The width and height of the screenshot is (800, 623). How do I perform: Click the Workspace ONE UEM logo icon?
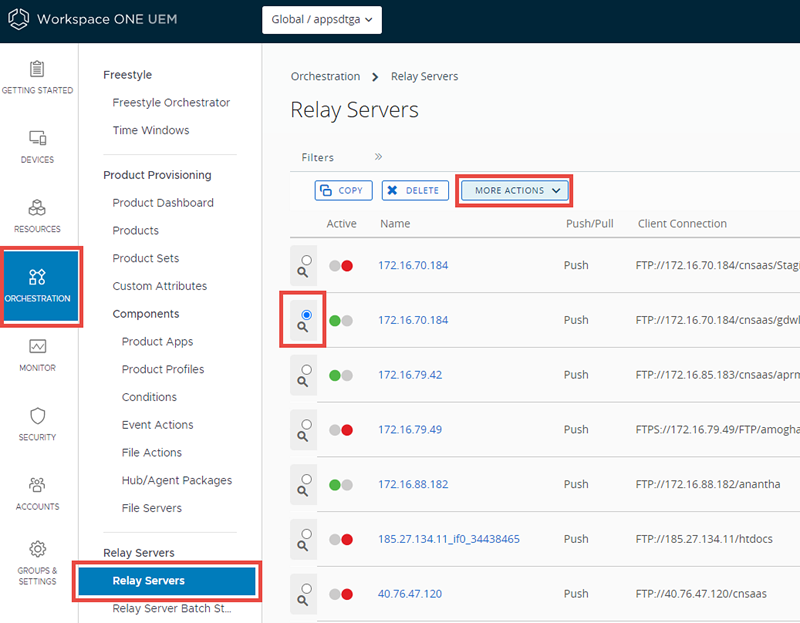(x=18, y=19)
